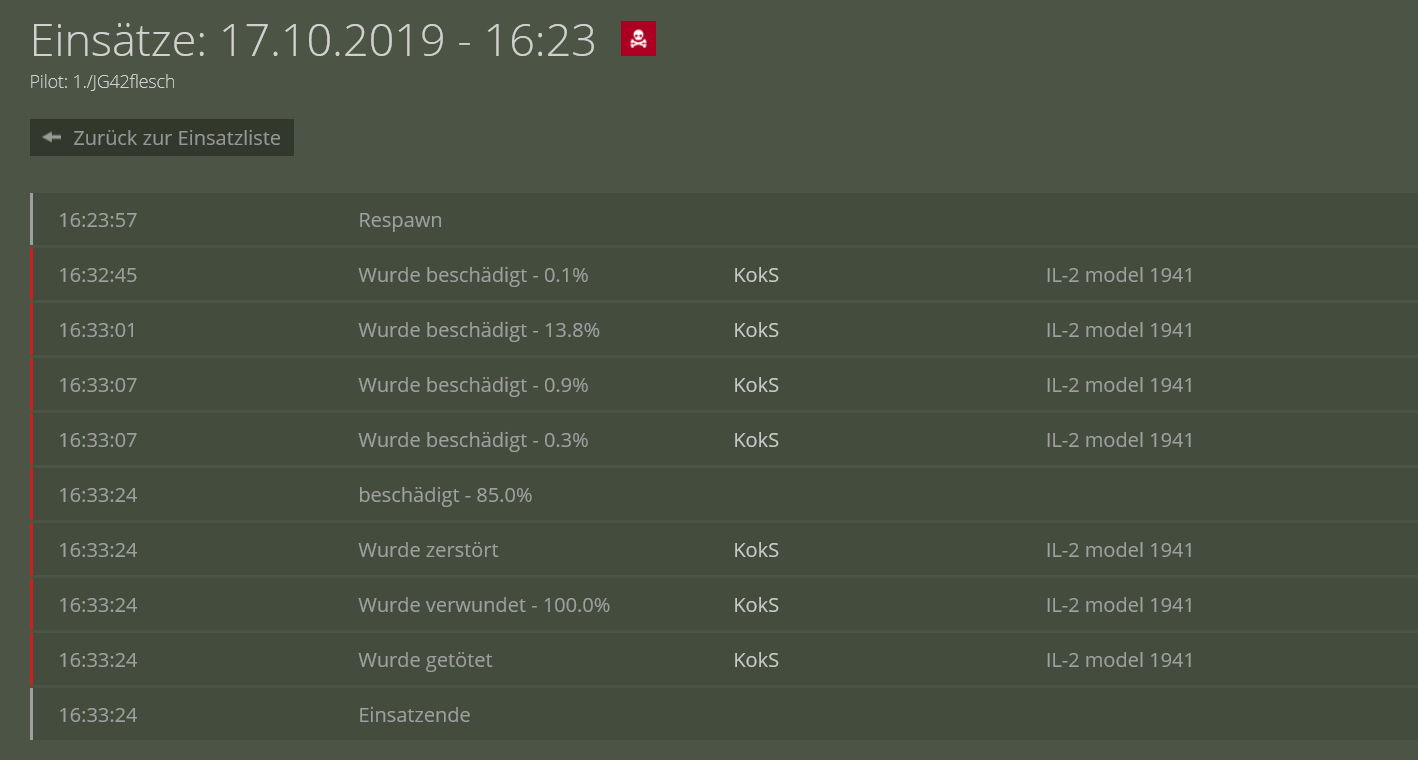Click IL-2 model 1941 in 16:32:45 row
This screenshot has width=1418, height=760.
coord(1120,275)
